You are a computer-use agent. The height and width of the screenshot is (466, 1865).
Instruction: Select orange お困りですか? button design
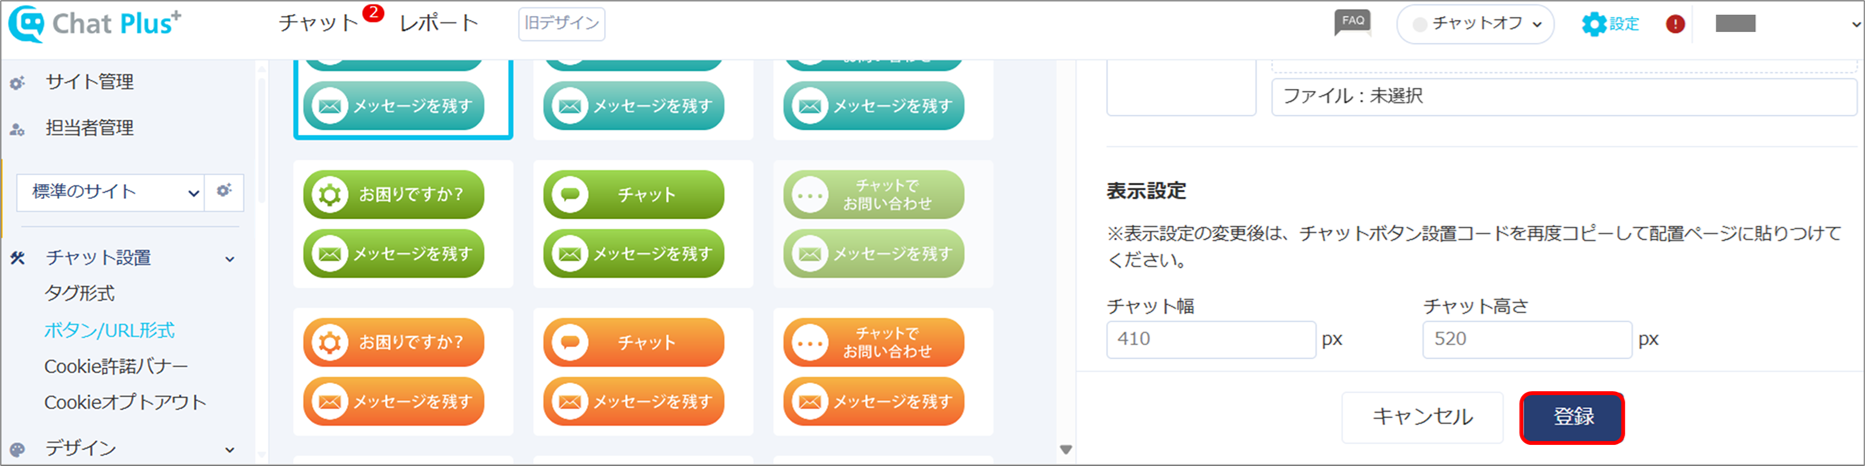point(394,342)
